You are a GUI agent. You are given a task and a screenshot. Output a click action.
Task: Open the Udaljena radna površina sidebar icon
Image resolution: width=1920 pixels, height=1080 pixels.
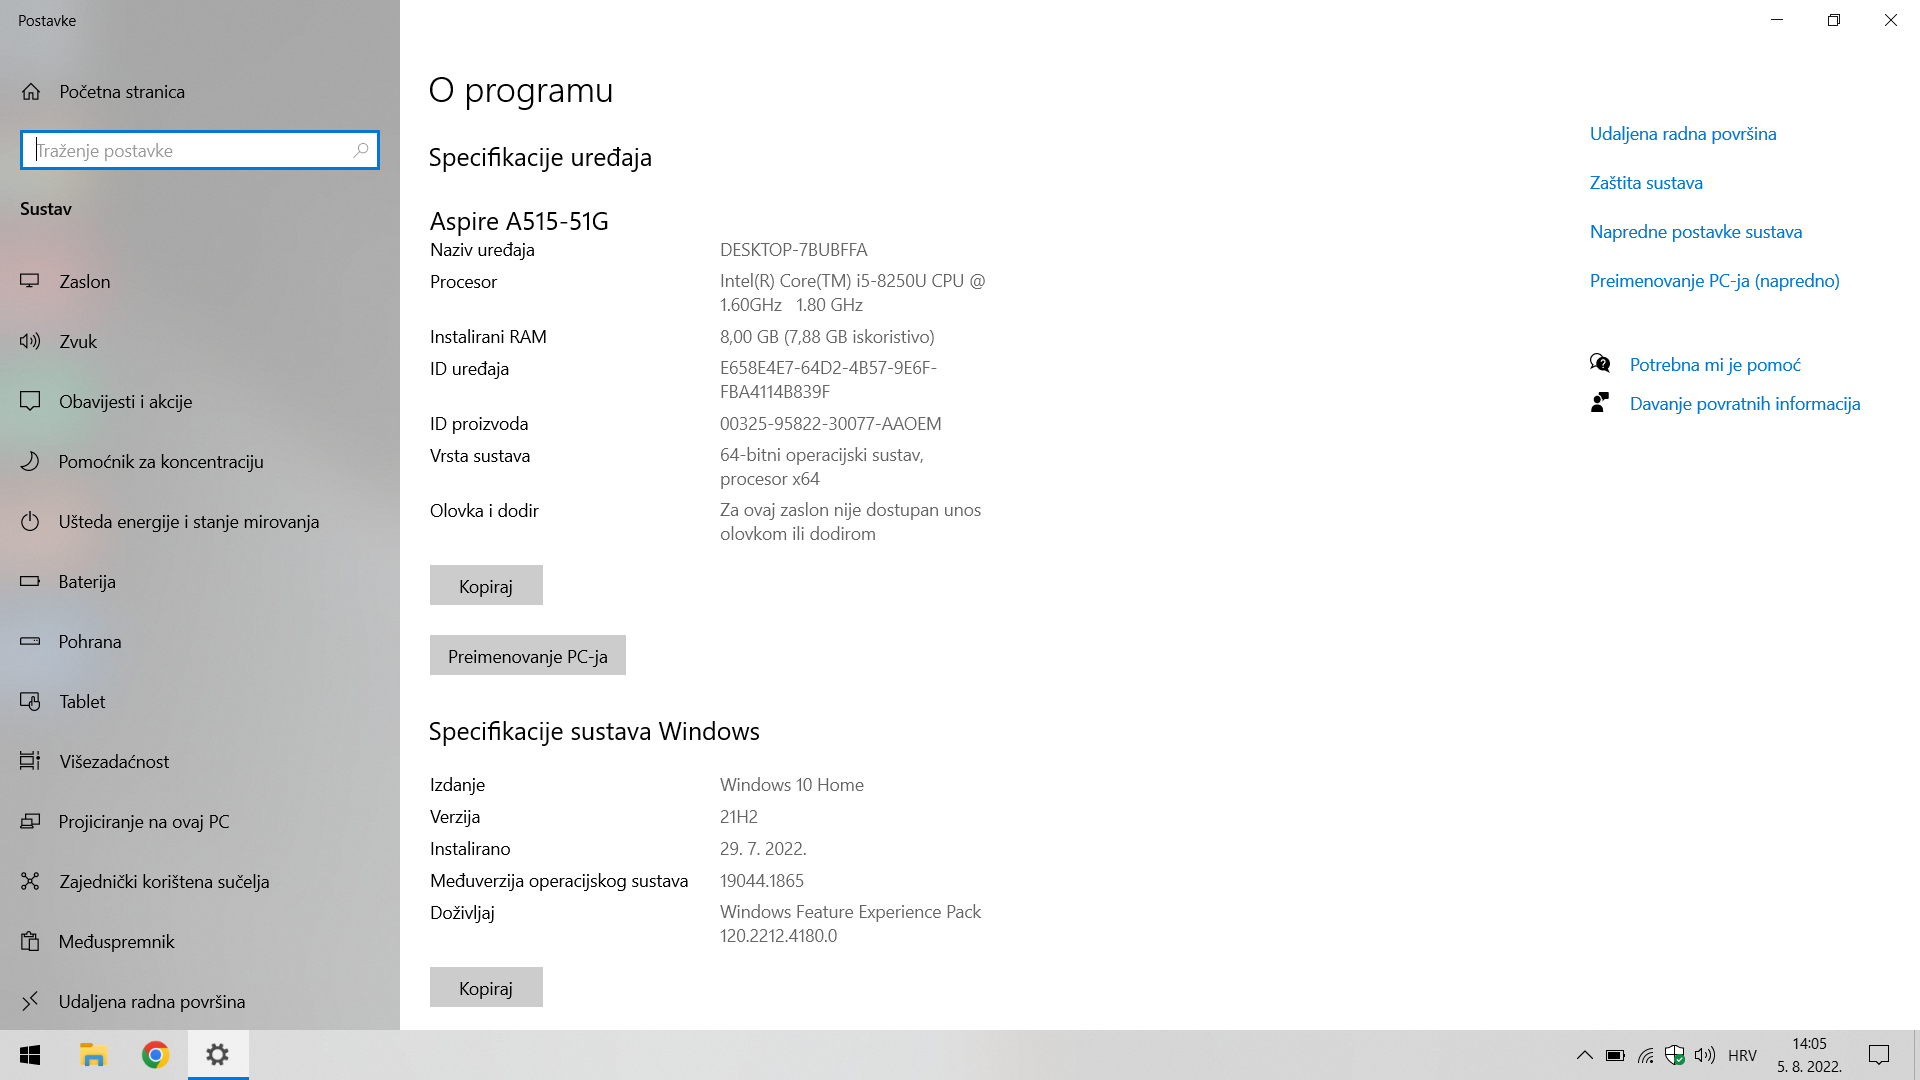coord(30,1001)
